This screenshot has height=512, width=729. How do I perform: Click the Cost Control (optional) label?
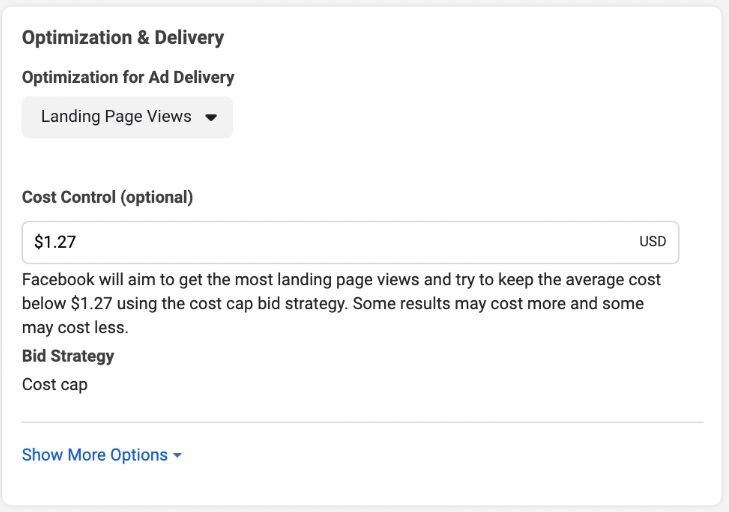pos(107,197)
